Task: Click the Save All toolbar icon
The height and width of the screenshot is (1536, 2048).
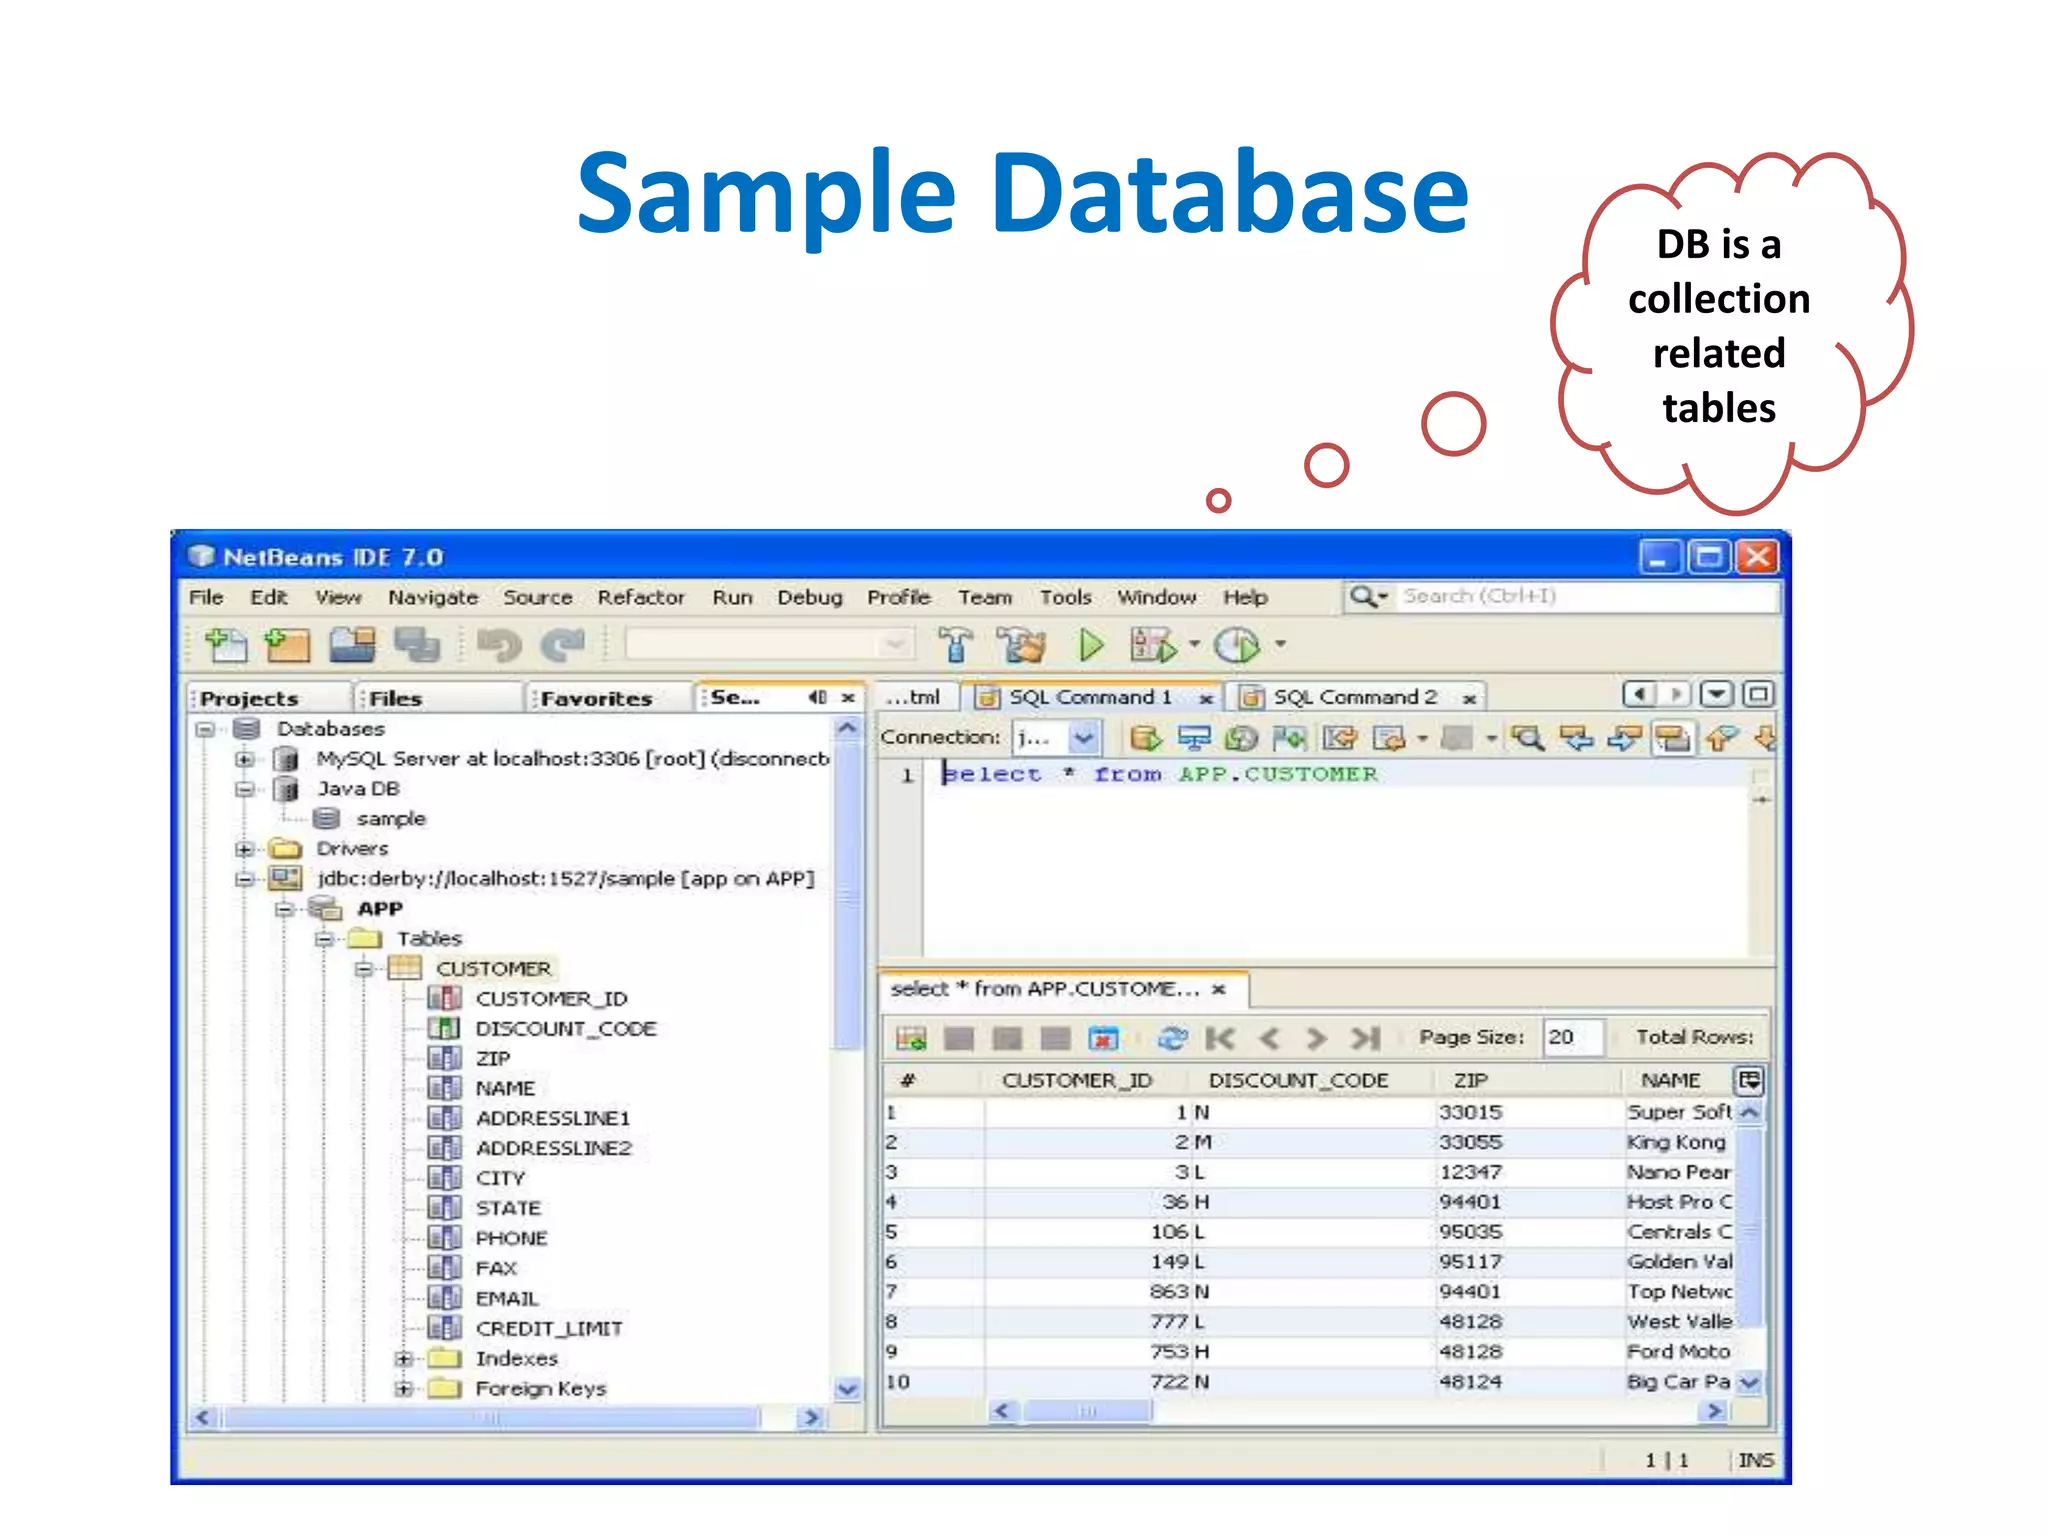Action: tap(416, 645)
